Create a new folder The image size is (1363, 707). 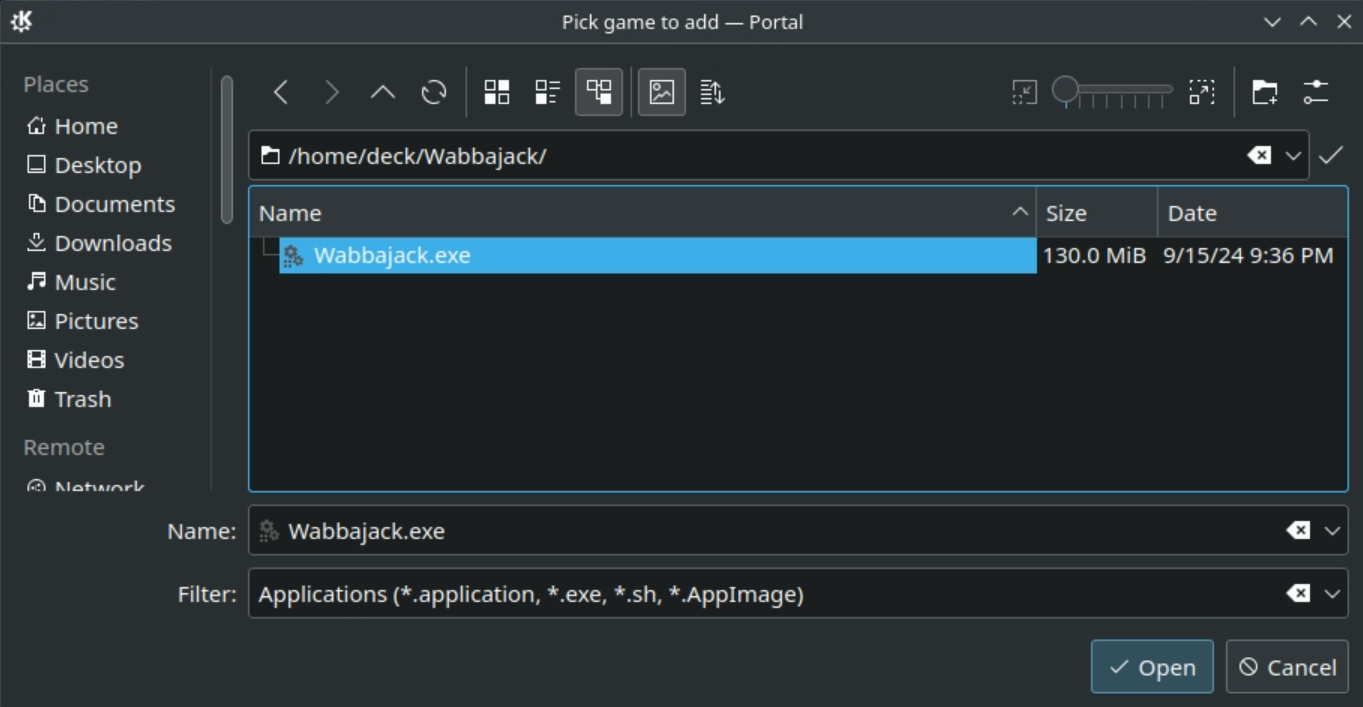click(x=1265, y=93)
